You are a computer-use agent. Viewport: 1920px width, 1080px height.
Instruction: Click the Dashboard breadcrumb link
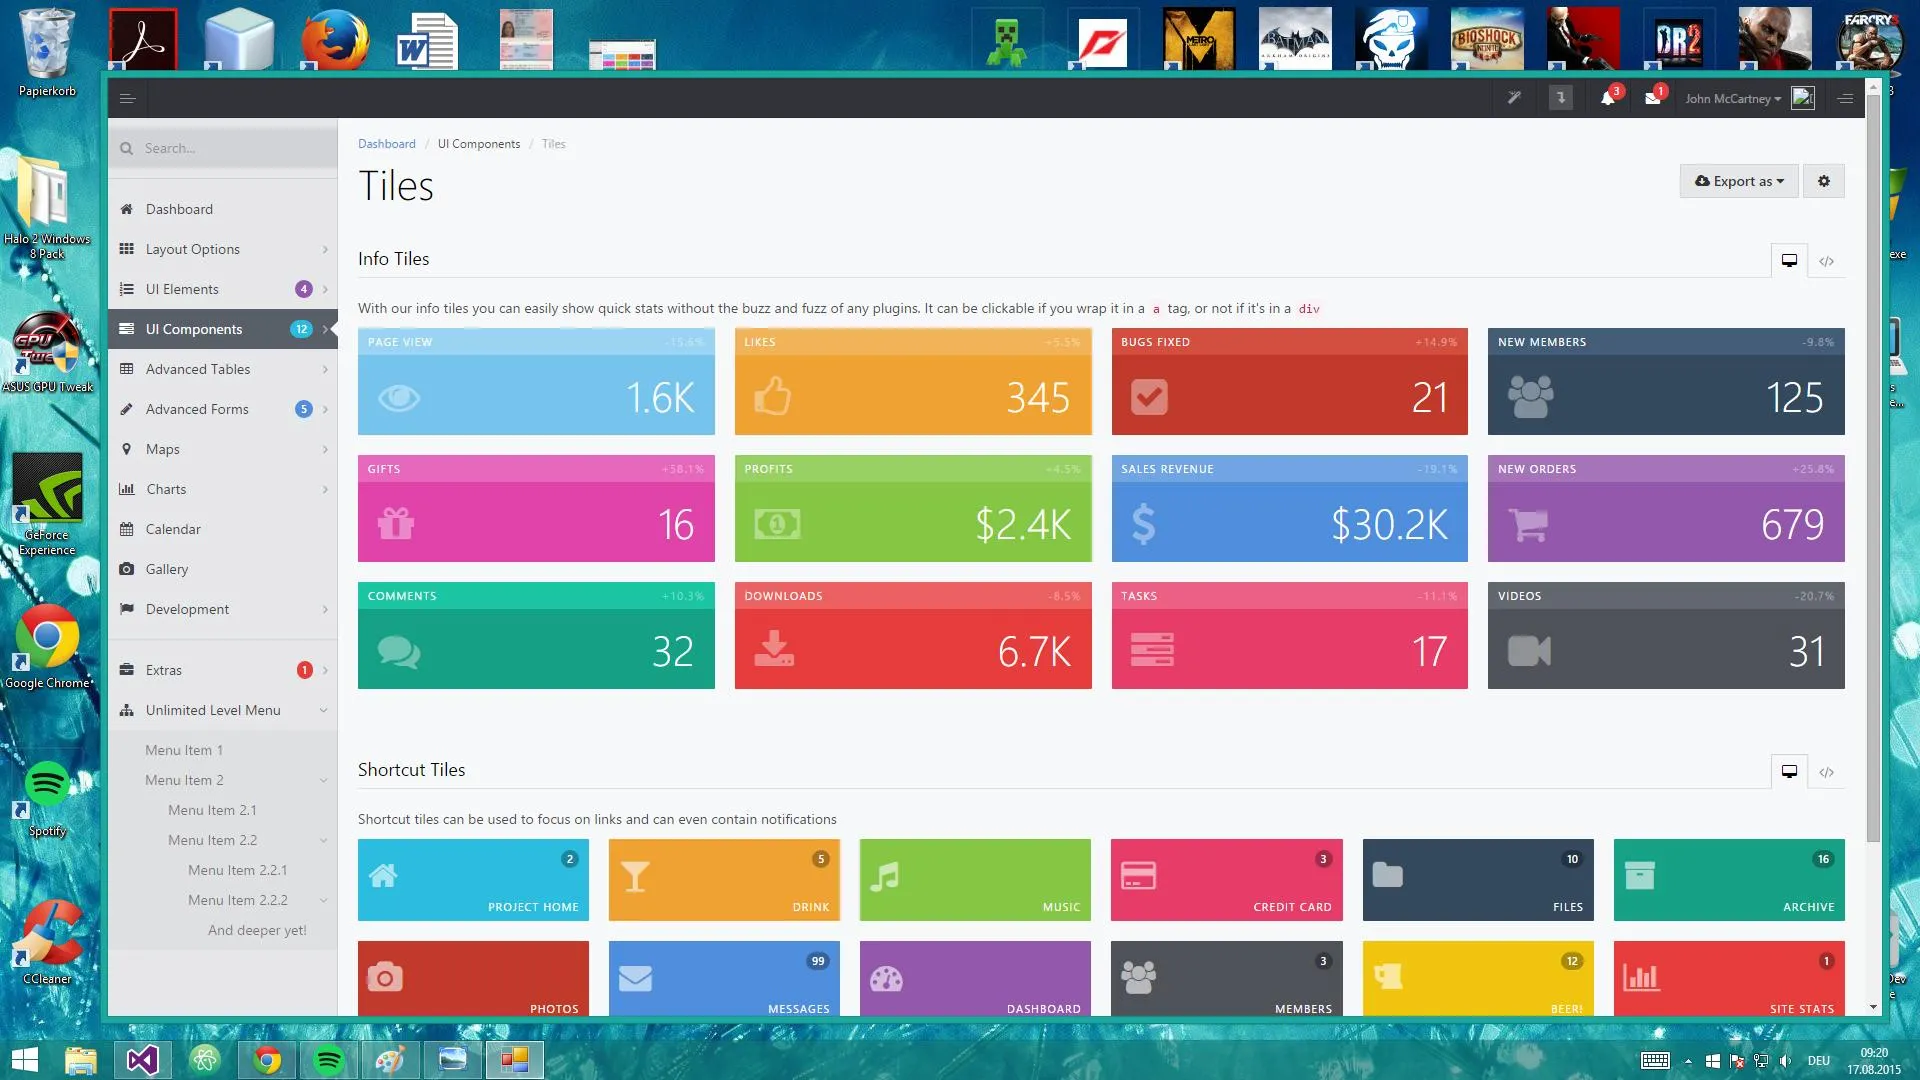[386, 144]
